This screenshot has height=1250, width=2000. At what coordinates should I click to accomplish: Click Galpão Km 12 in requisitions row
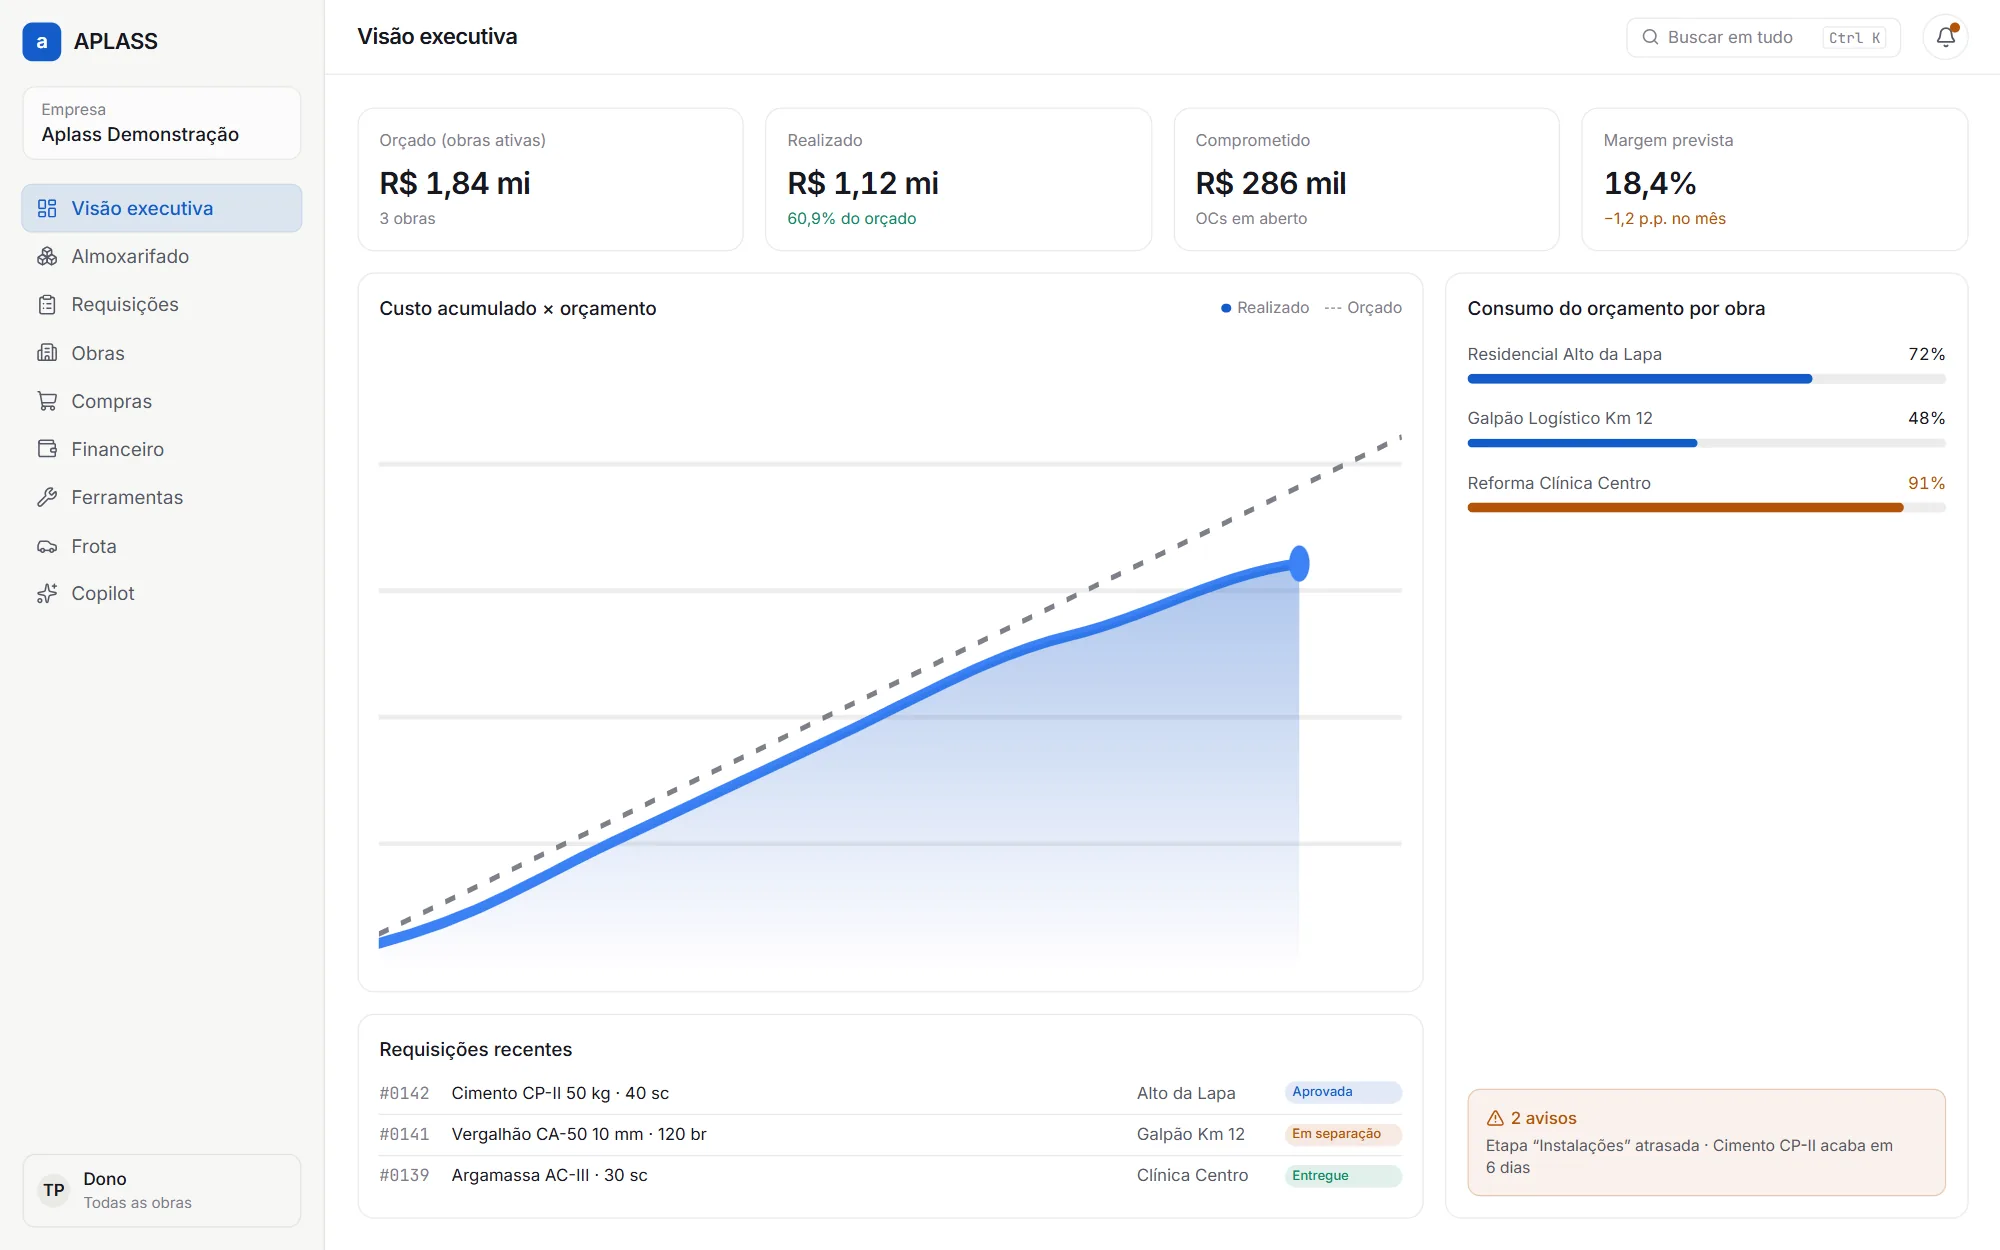pyautogui.click(x=1190, y=1134)
